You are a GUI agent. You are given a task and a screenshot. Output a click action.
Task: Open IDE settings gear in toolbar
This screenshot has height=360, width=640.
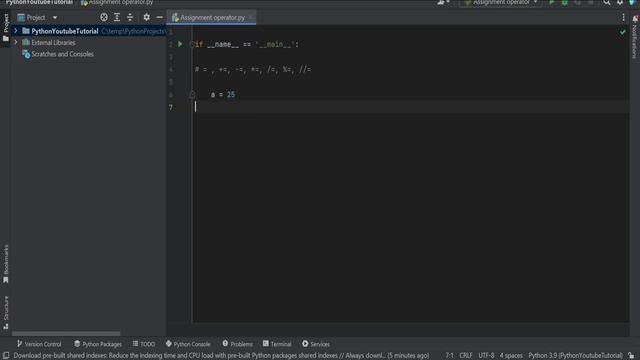point(620,2)
